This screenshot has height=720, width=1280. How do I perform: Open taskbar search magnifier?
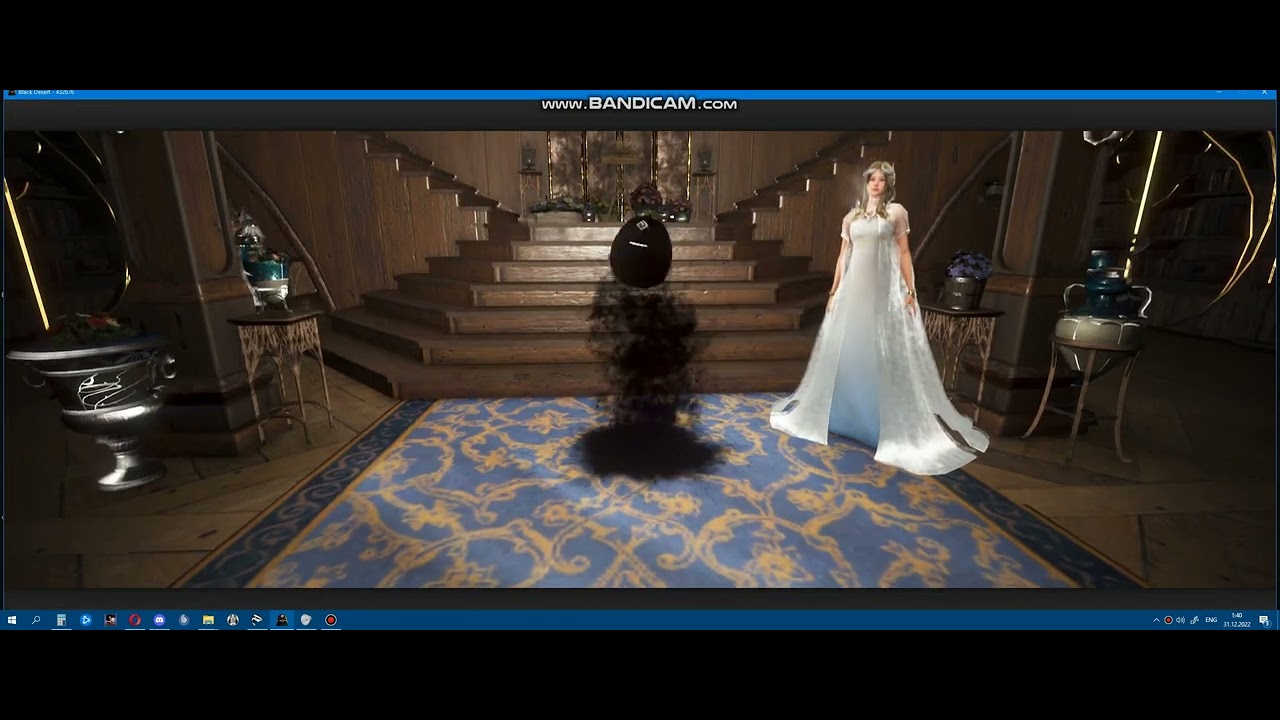point(36,620)
